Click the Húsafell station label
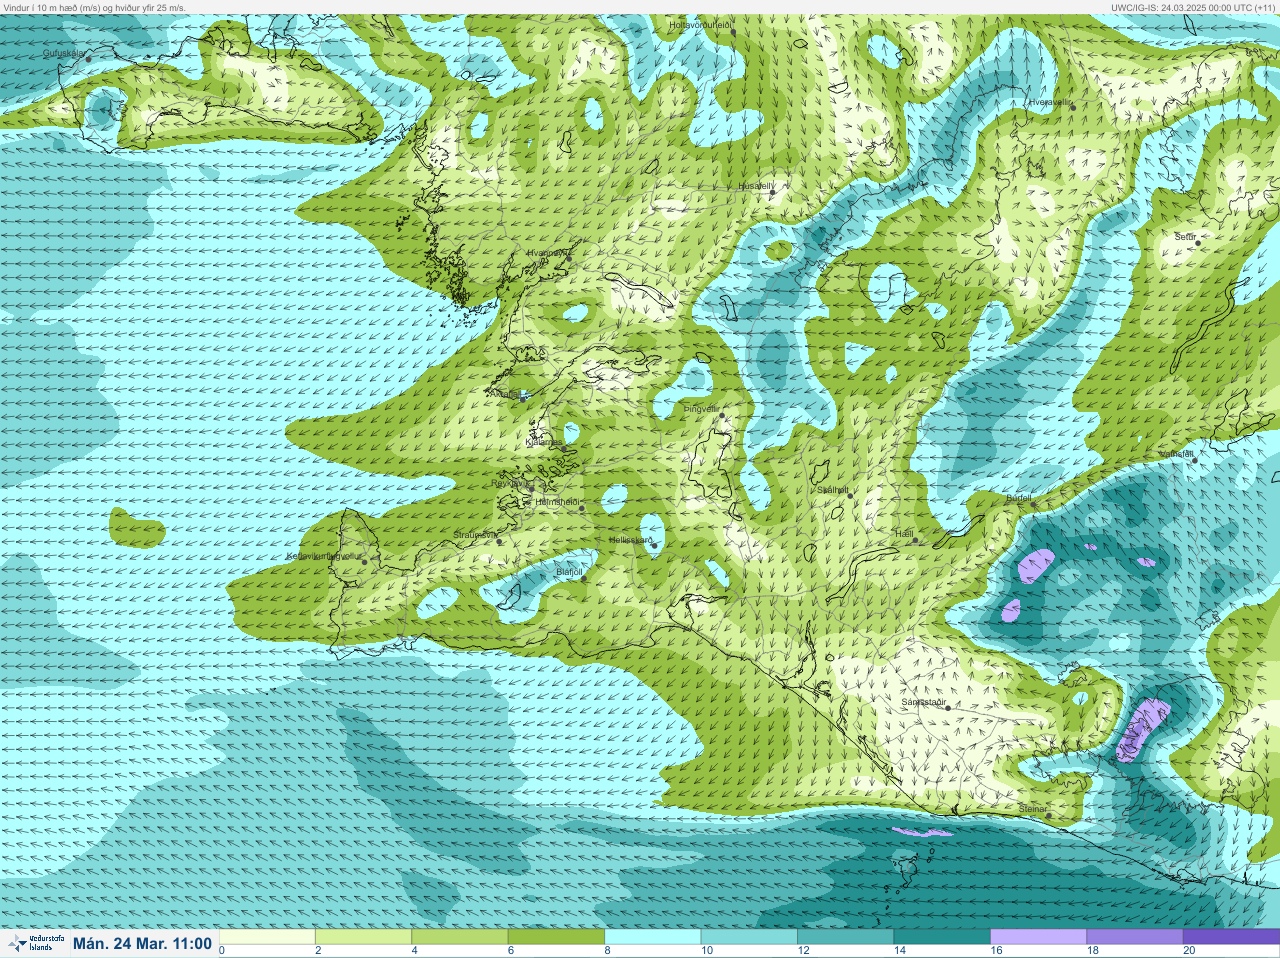The width and height of the screenshot is (1280, 958). (757, 186)
